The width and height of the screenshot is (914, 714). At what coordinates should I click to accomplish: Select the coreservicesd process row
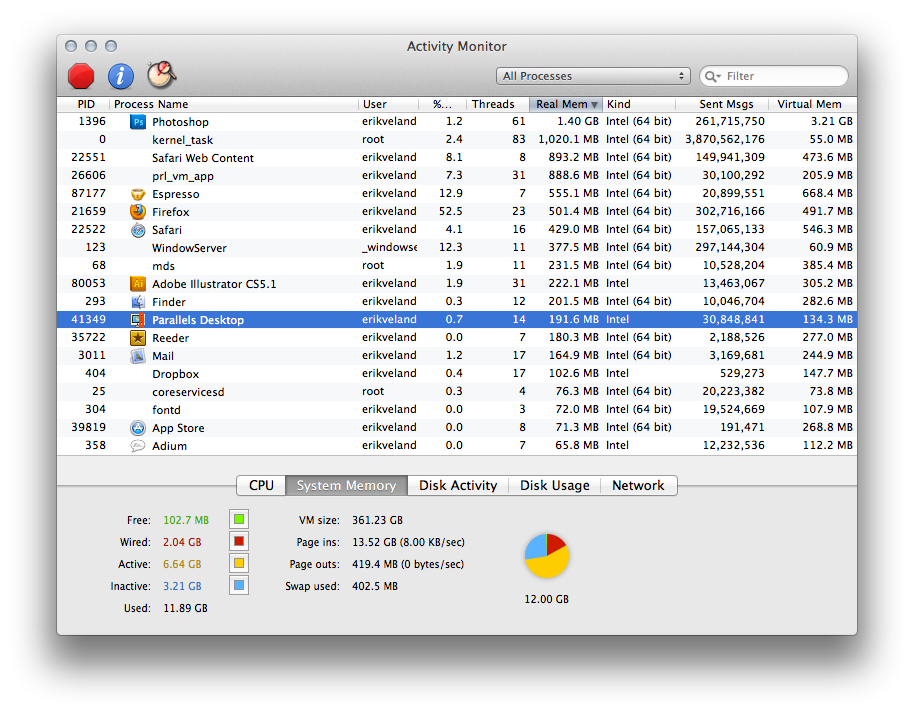point(457,391)
